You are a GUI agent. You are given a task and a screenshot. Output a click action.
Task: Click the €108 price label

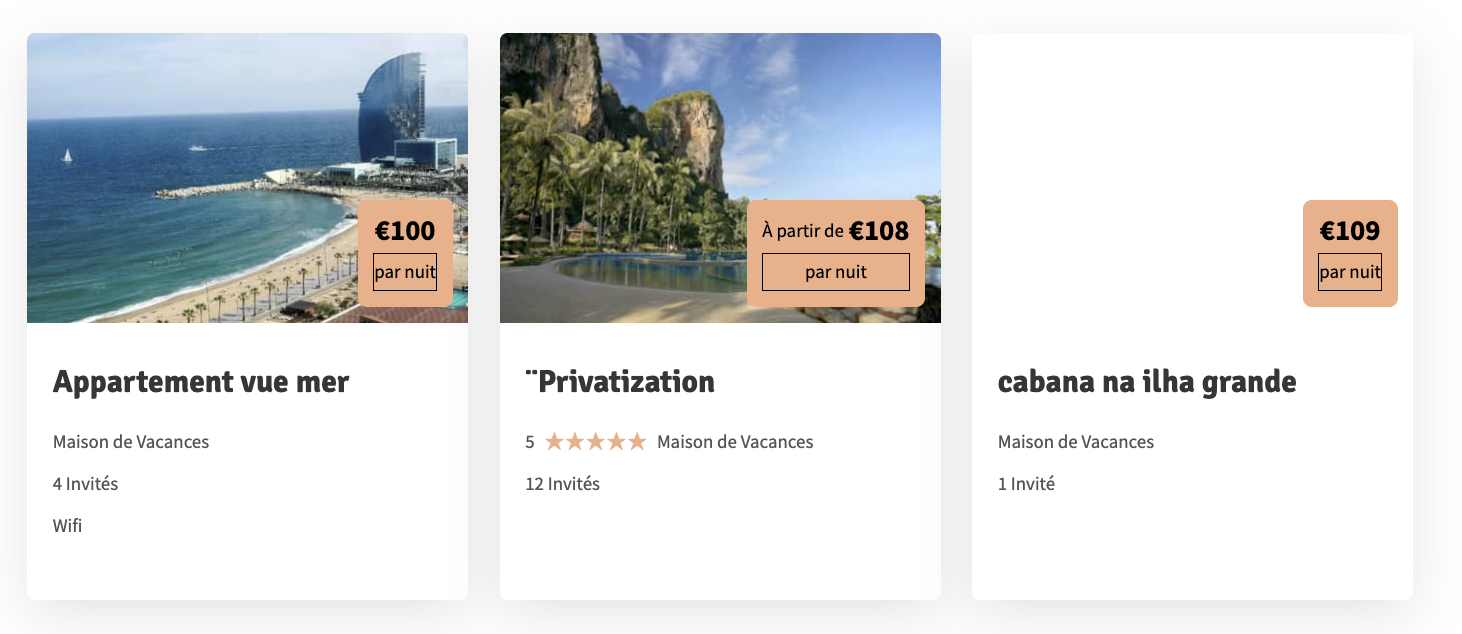tap(879, 231)
